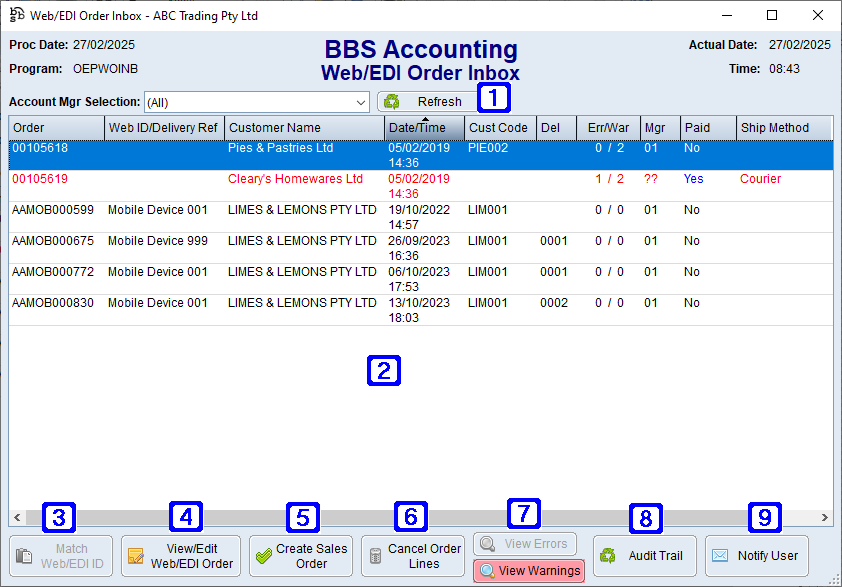This screenshot has width=842, height=587.
Task: Sort by Ship Method column header
Action: tap(784, 128)
